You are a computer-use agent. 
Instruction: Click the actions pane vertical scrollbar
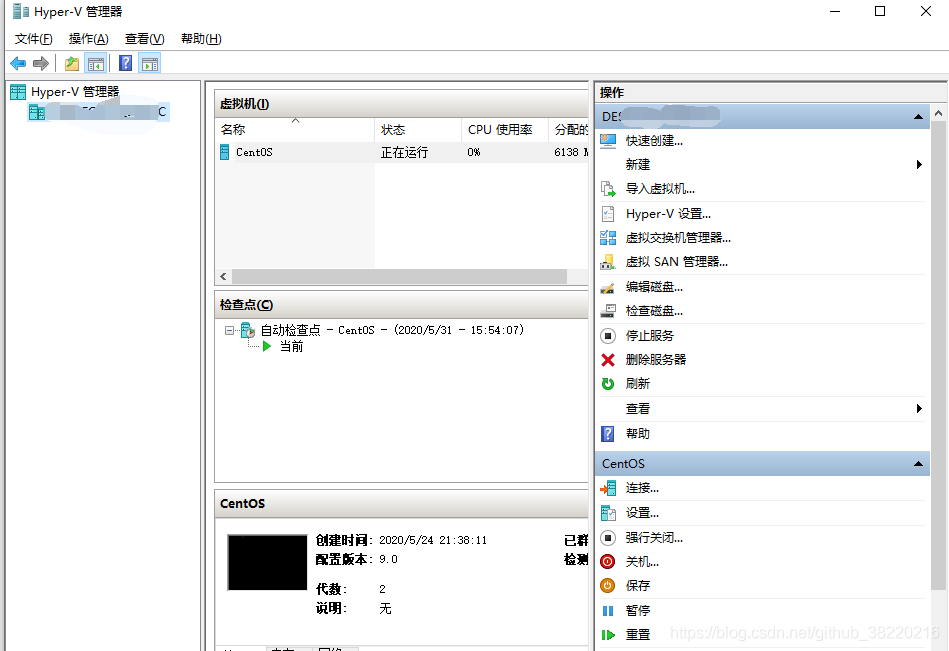pyautogui.click(x=938, y=356)
